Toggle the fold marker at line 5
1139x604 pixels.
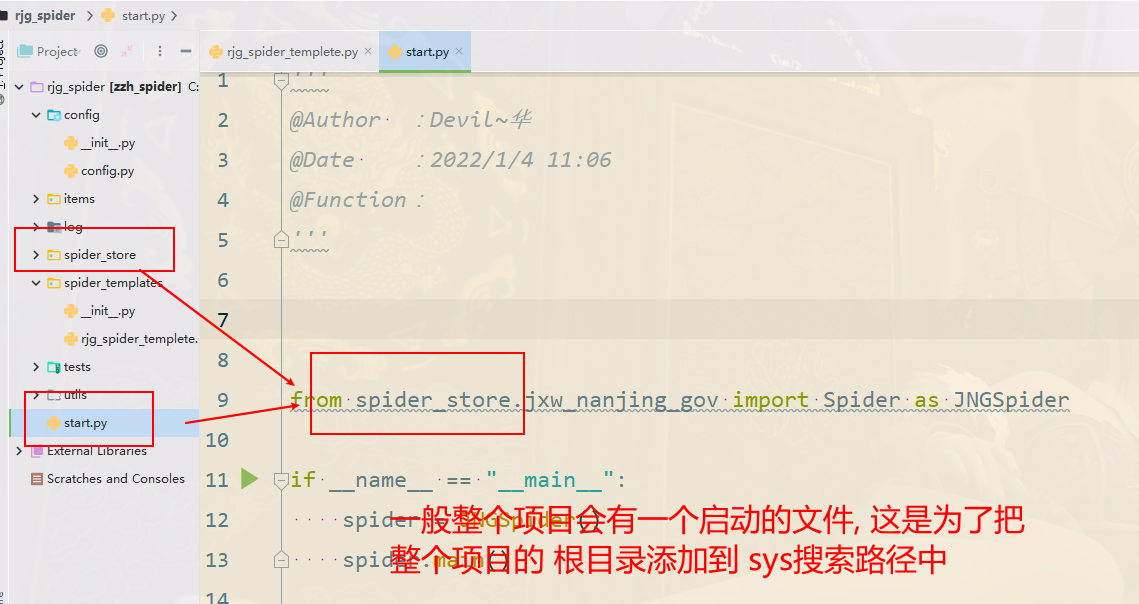(282, 240)
